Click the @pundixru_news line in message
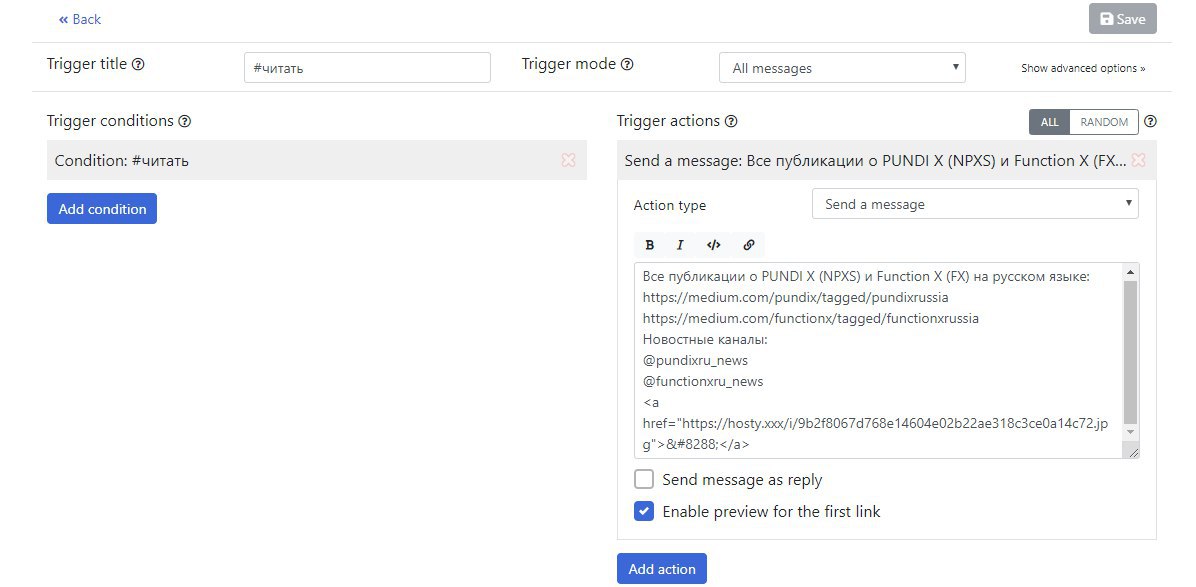 (x=695, y=361)
